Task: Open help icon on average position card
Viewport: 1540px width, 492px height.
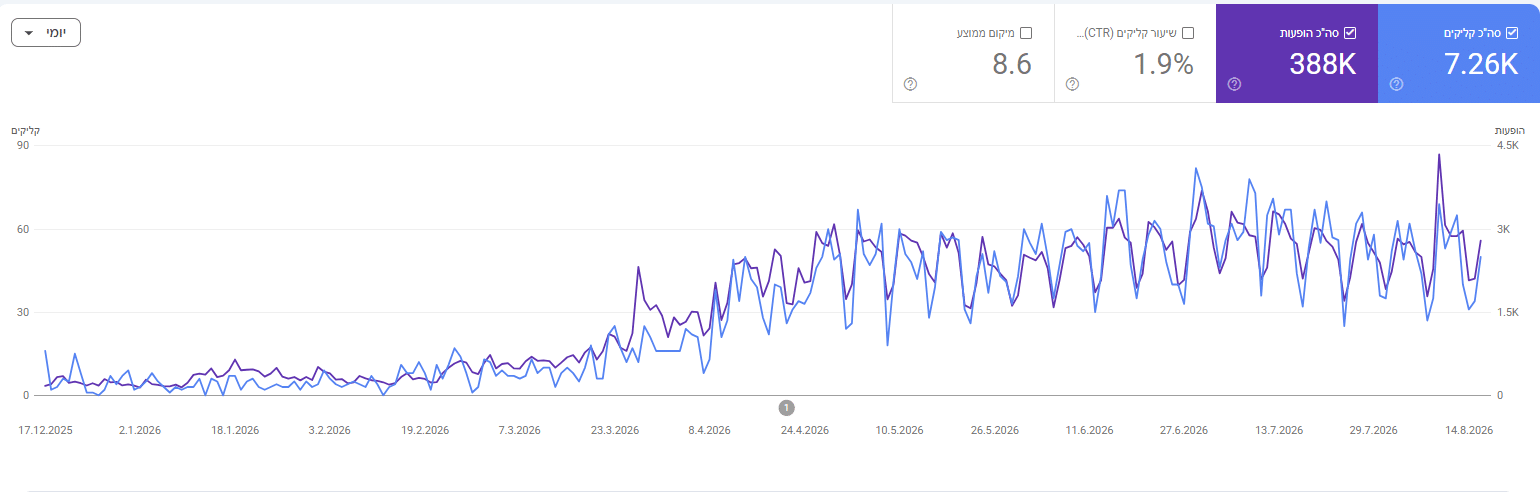Action: point(910,84)
